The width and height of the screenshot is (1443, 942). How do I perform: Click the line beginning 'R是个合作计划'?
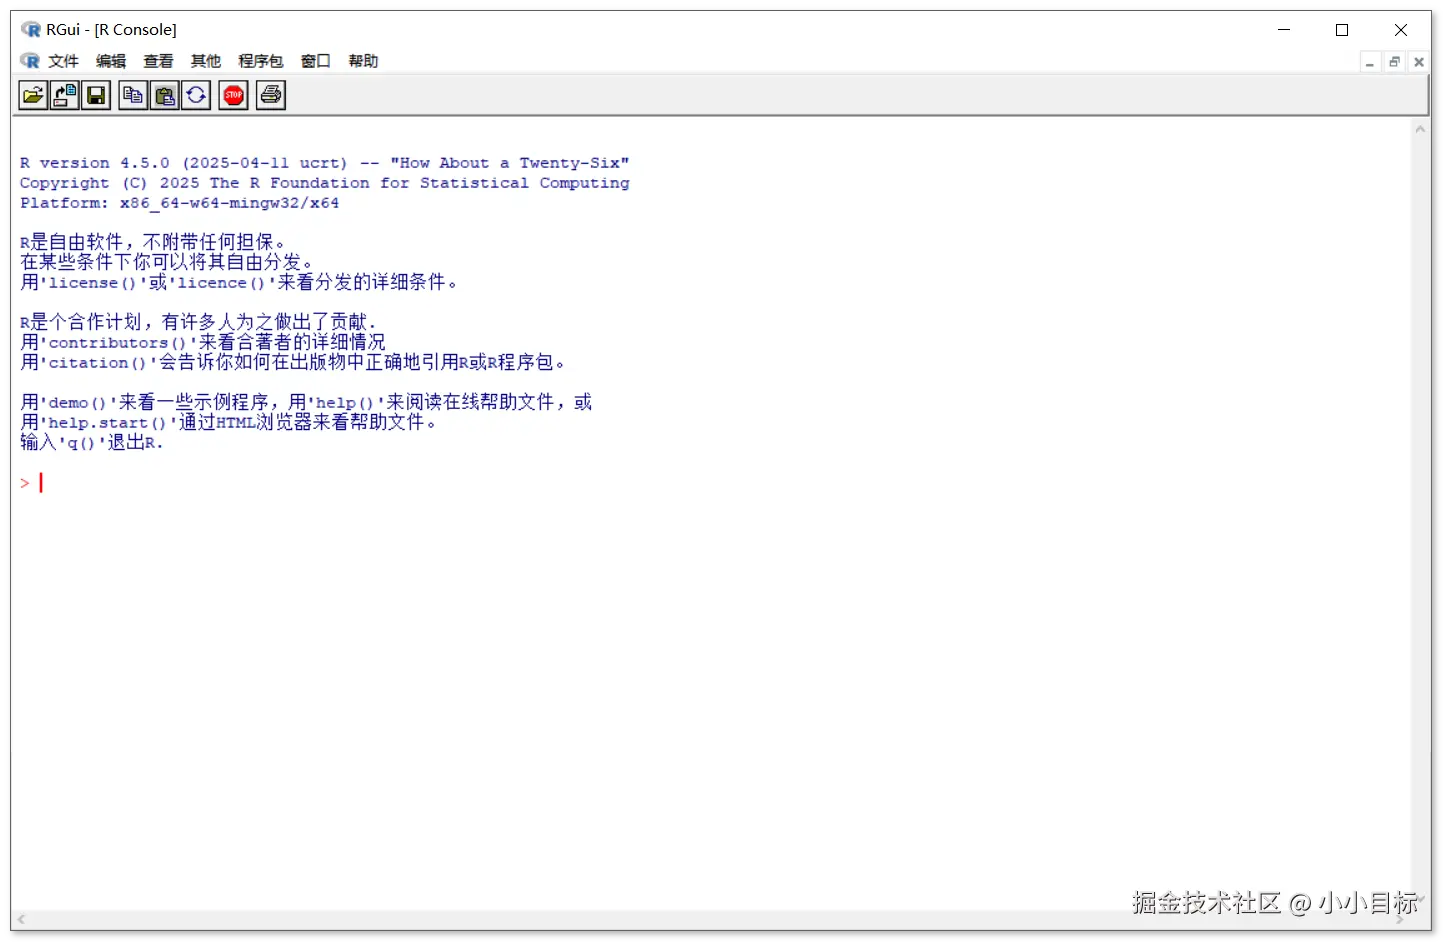tap(198, 322)
